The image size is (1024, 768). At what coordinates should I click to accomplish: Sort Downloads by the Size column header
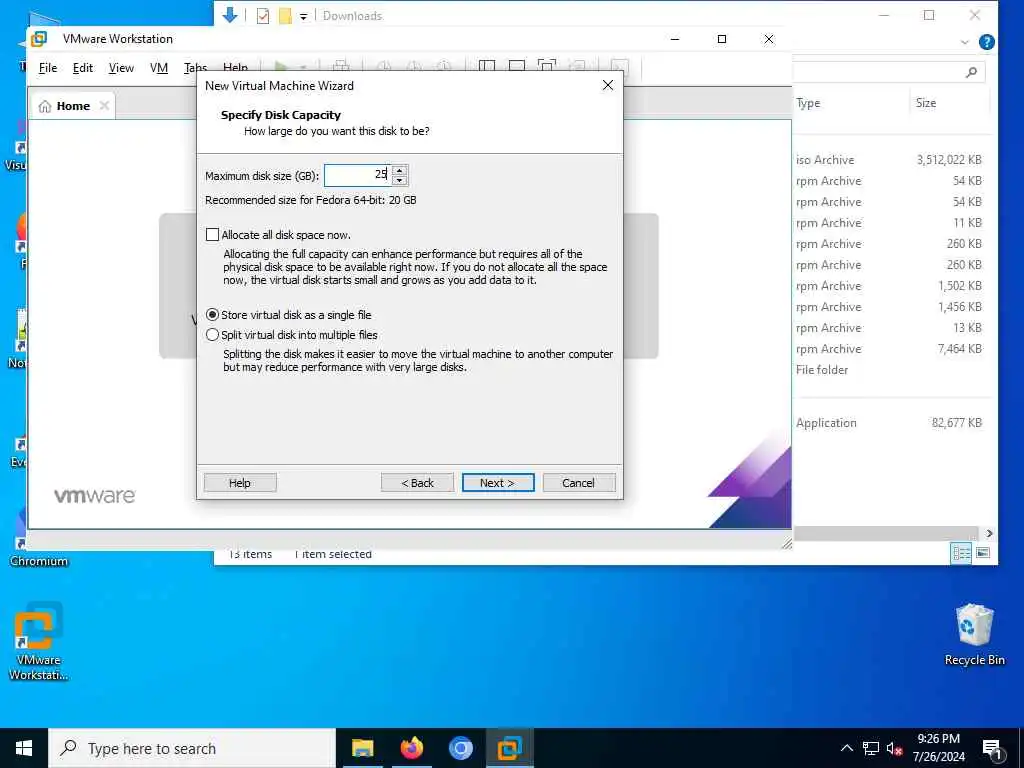925,103
